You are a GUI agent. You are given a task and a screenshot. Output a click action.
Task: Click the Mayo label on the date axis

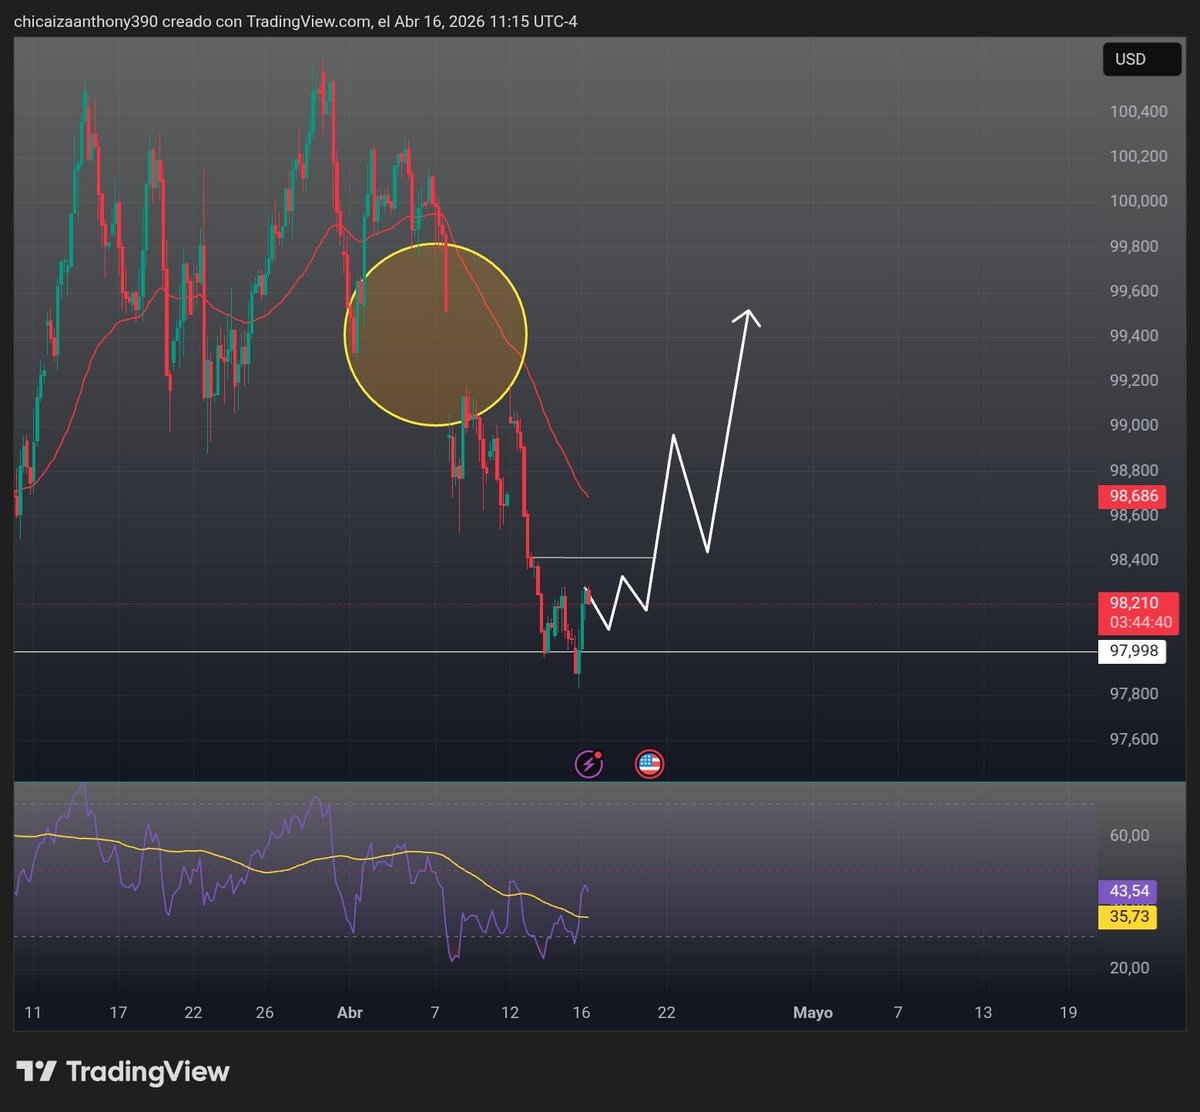[x=813, y=1012]
